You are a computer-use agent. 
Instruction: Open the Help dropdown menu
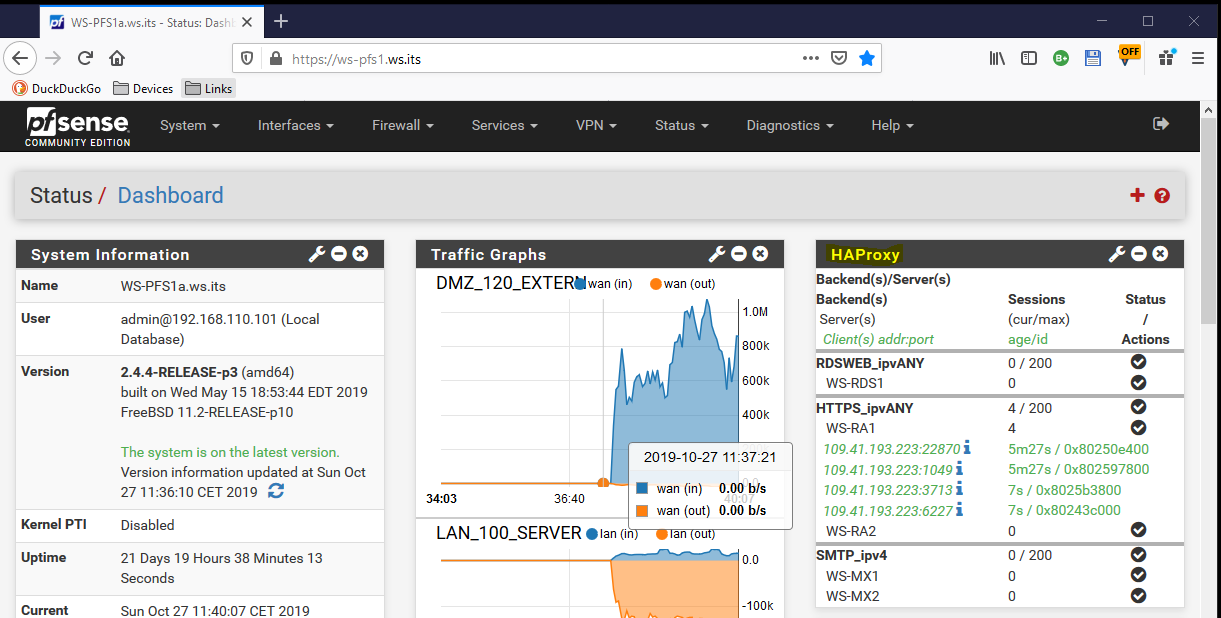(893, 125)
